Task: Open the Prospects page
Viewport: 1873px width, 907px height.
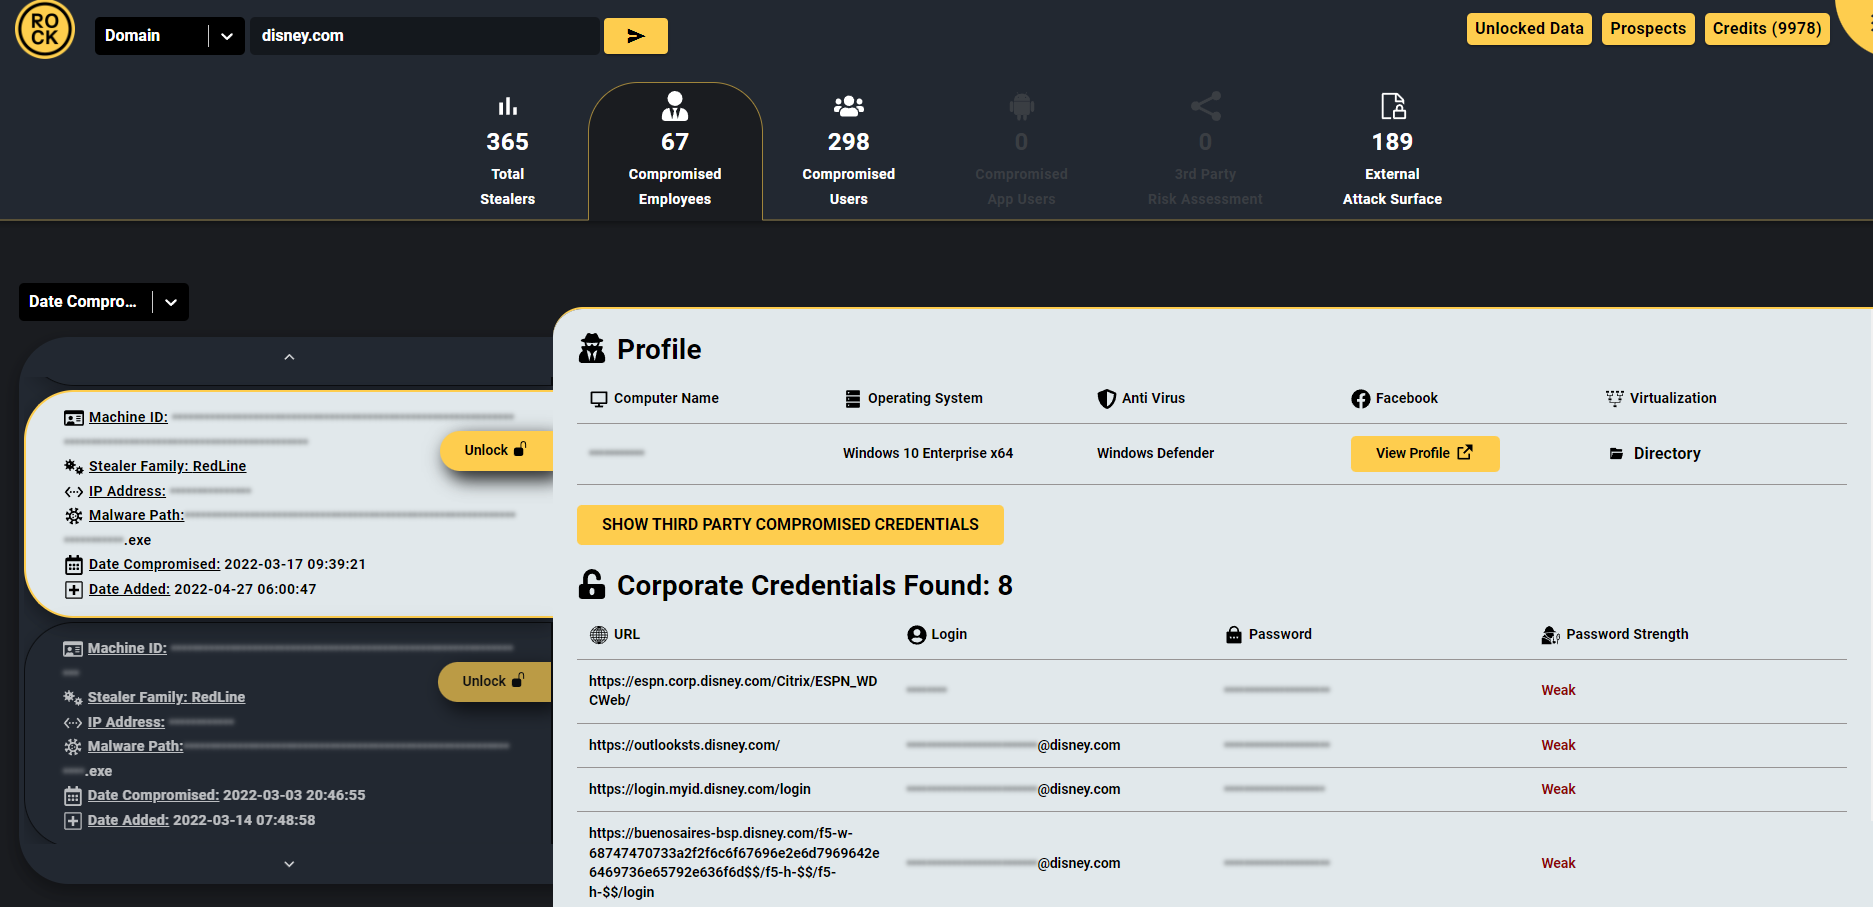Action: (1648, 29)
